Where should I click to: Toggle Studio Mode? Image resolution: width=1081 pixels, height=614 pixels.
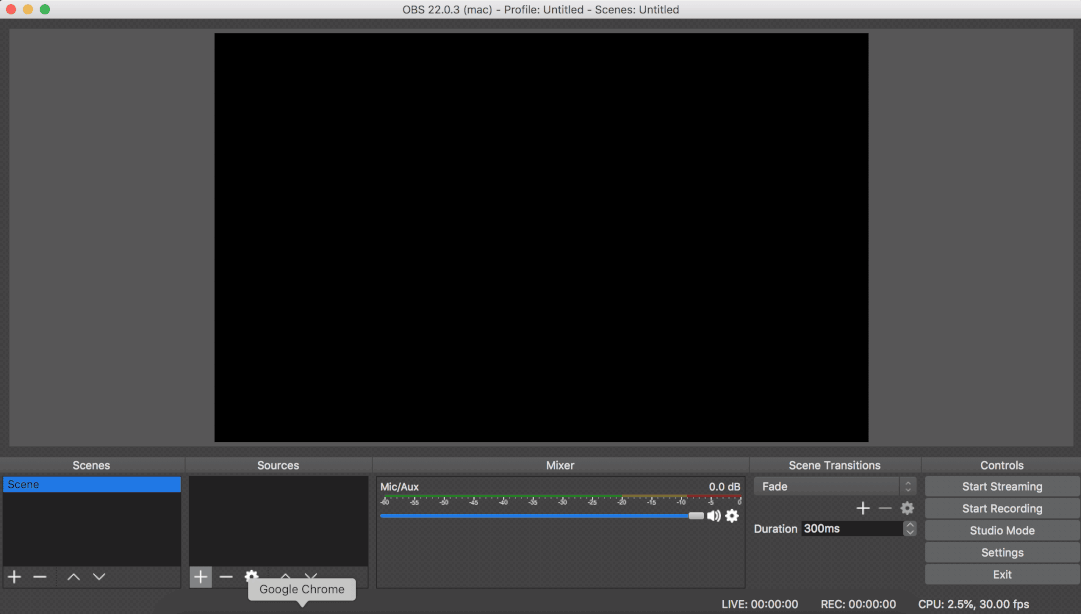1002,531
